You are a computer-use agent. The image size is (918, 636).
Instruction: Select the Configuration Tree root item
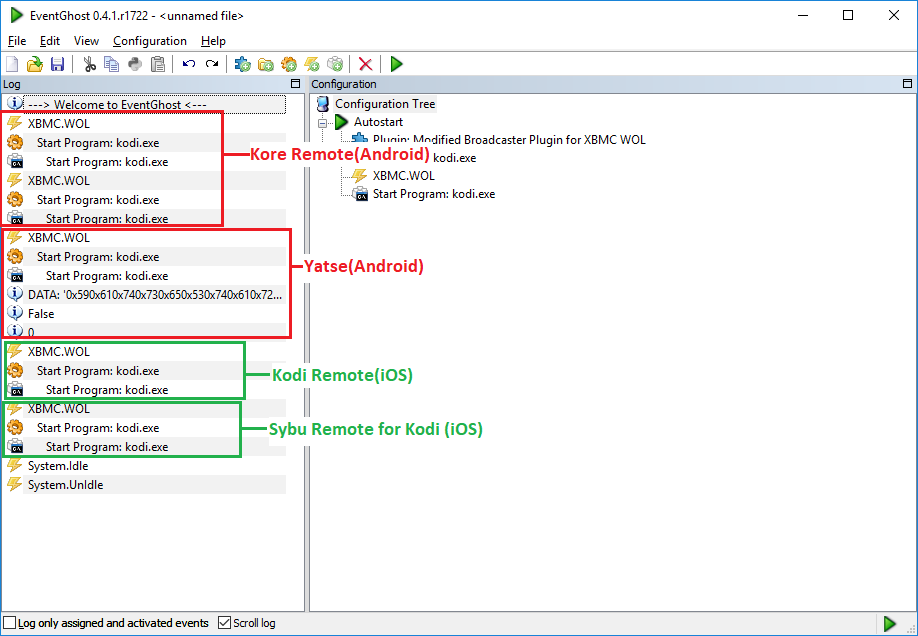tap(385, 104)
